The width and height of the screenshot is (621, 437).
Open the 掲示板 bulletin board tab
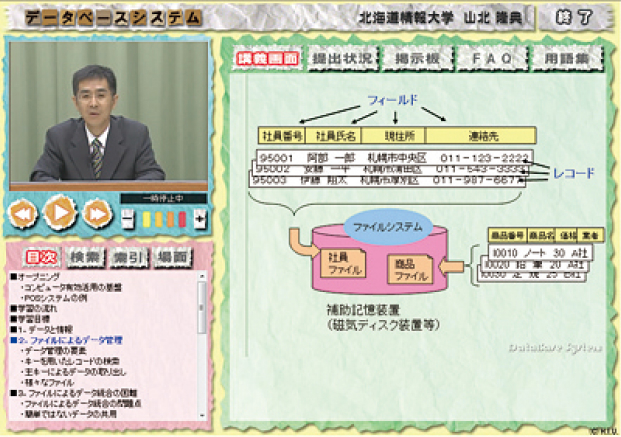click(x=417, y=59)
